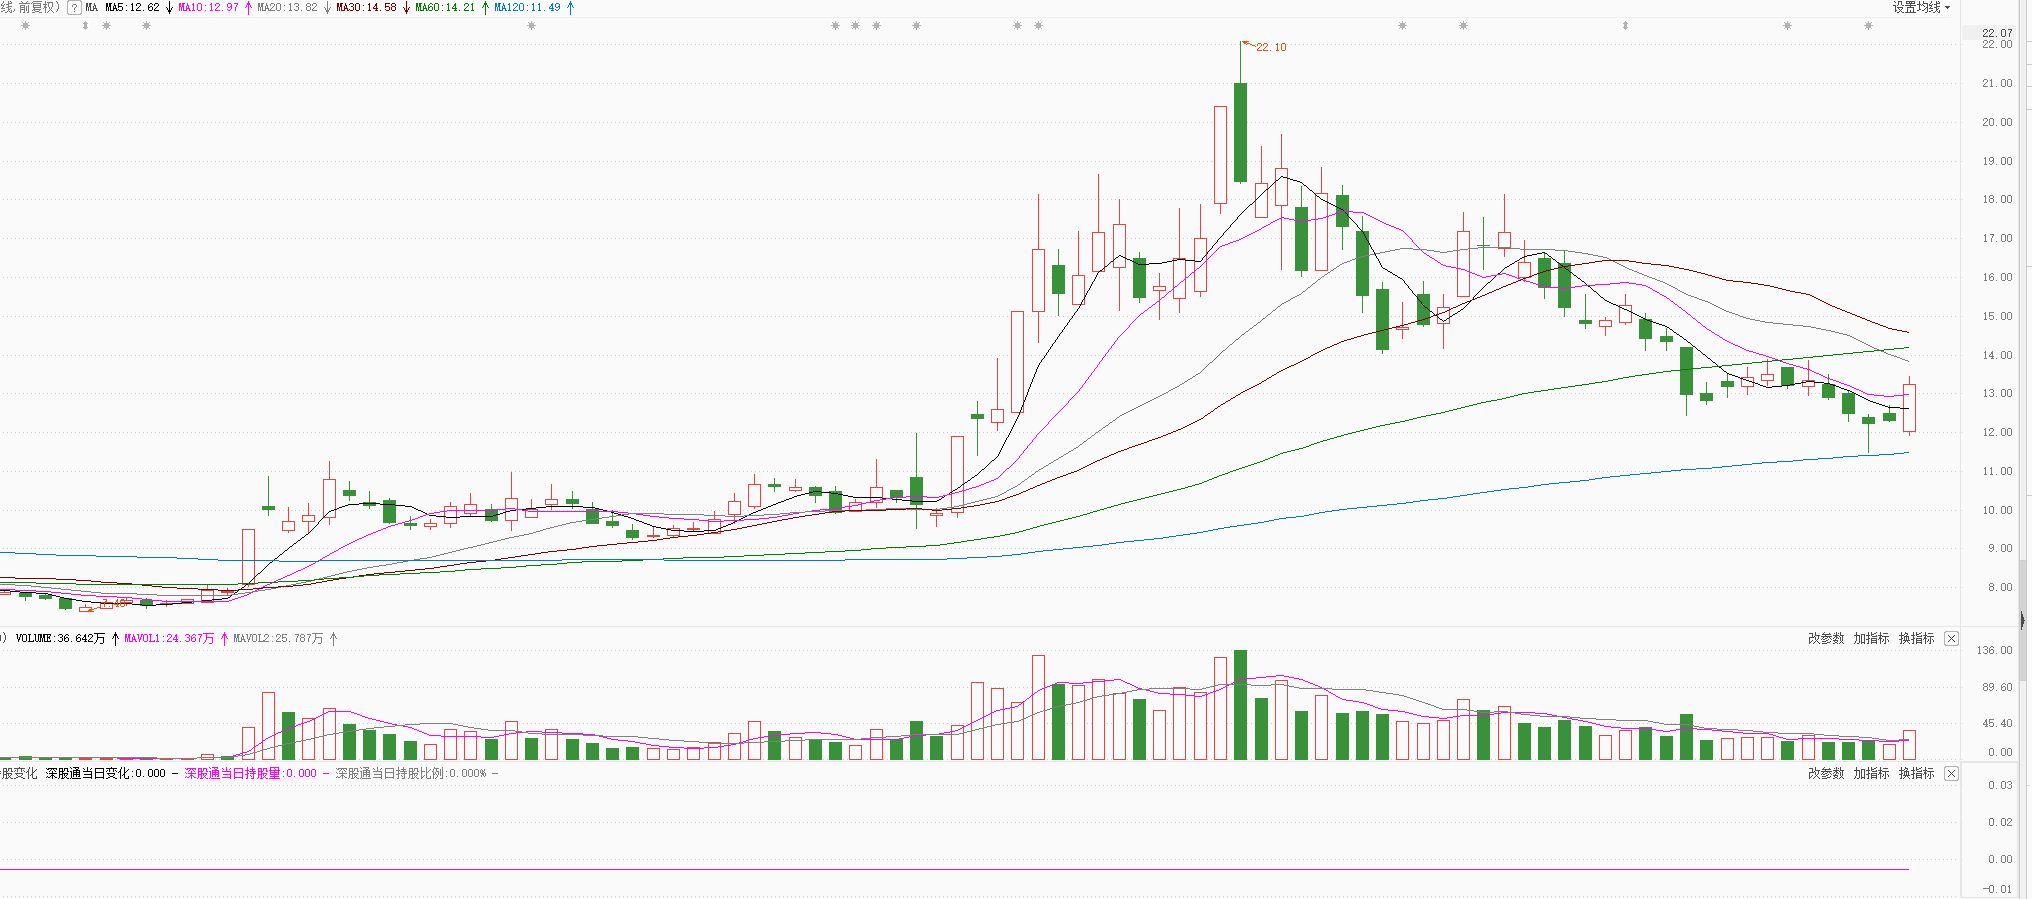Click the 深股通当日变化:0.000 readout
Viewport: 2032px width, 899px height.
tap(105, 773)
